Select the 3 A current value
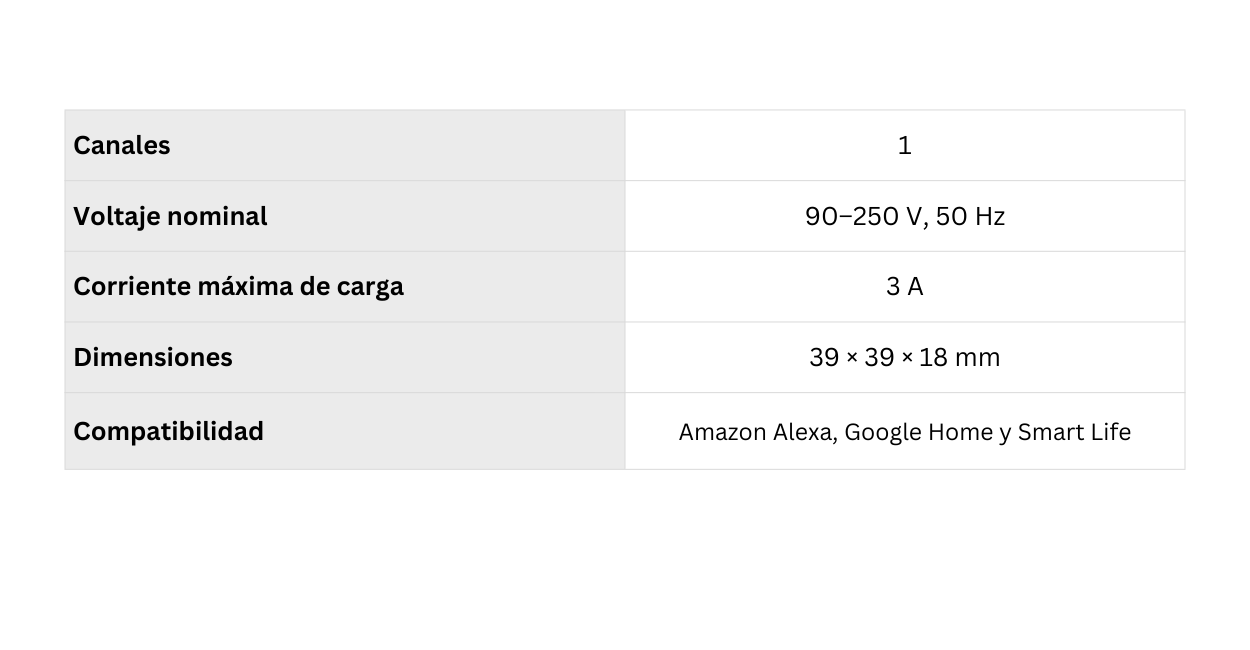 coord(904,287)
